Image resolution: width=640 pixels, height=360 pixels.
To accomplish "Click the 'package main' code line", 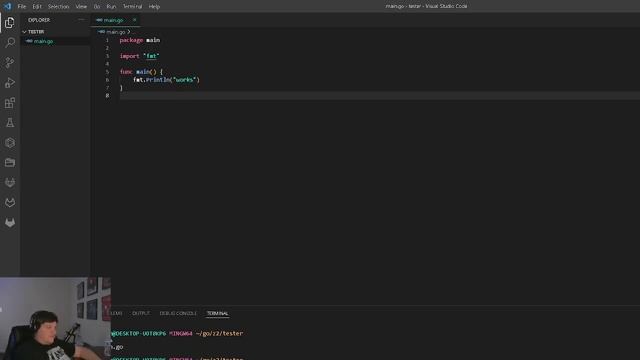I will (x=140, y=40).
